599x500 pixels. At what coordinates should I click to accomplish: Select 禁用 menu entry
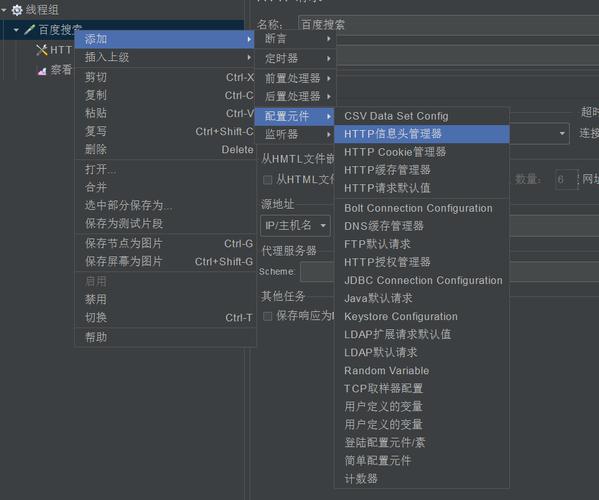[165, 299]
